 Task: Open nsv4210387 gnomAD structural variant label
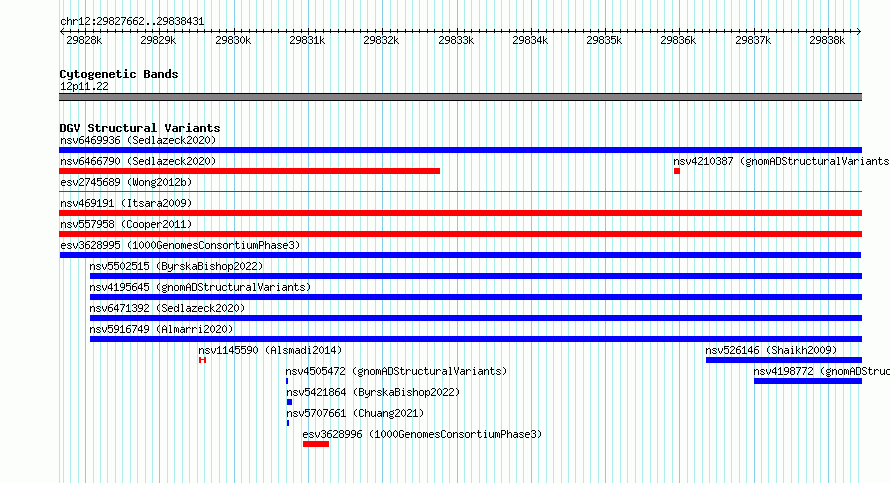[781, 161]
